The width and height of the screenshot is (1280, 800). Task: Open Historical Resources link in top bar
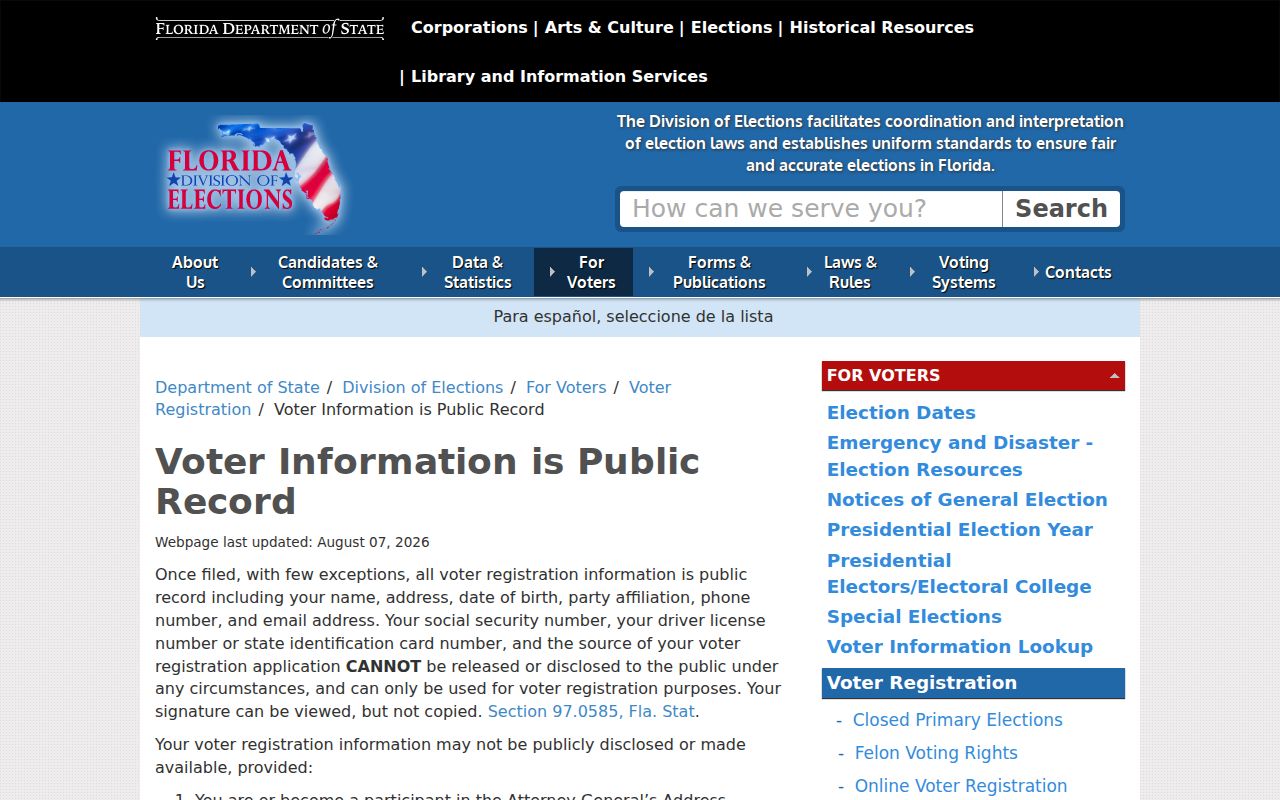881,27
